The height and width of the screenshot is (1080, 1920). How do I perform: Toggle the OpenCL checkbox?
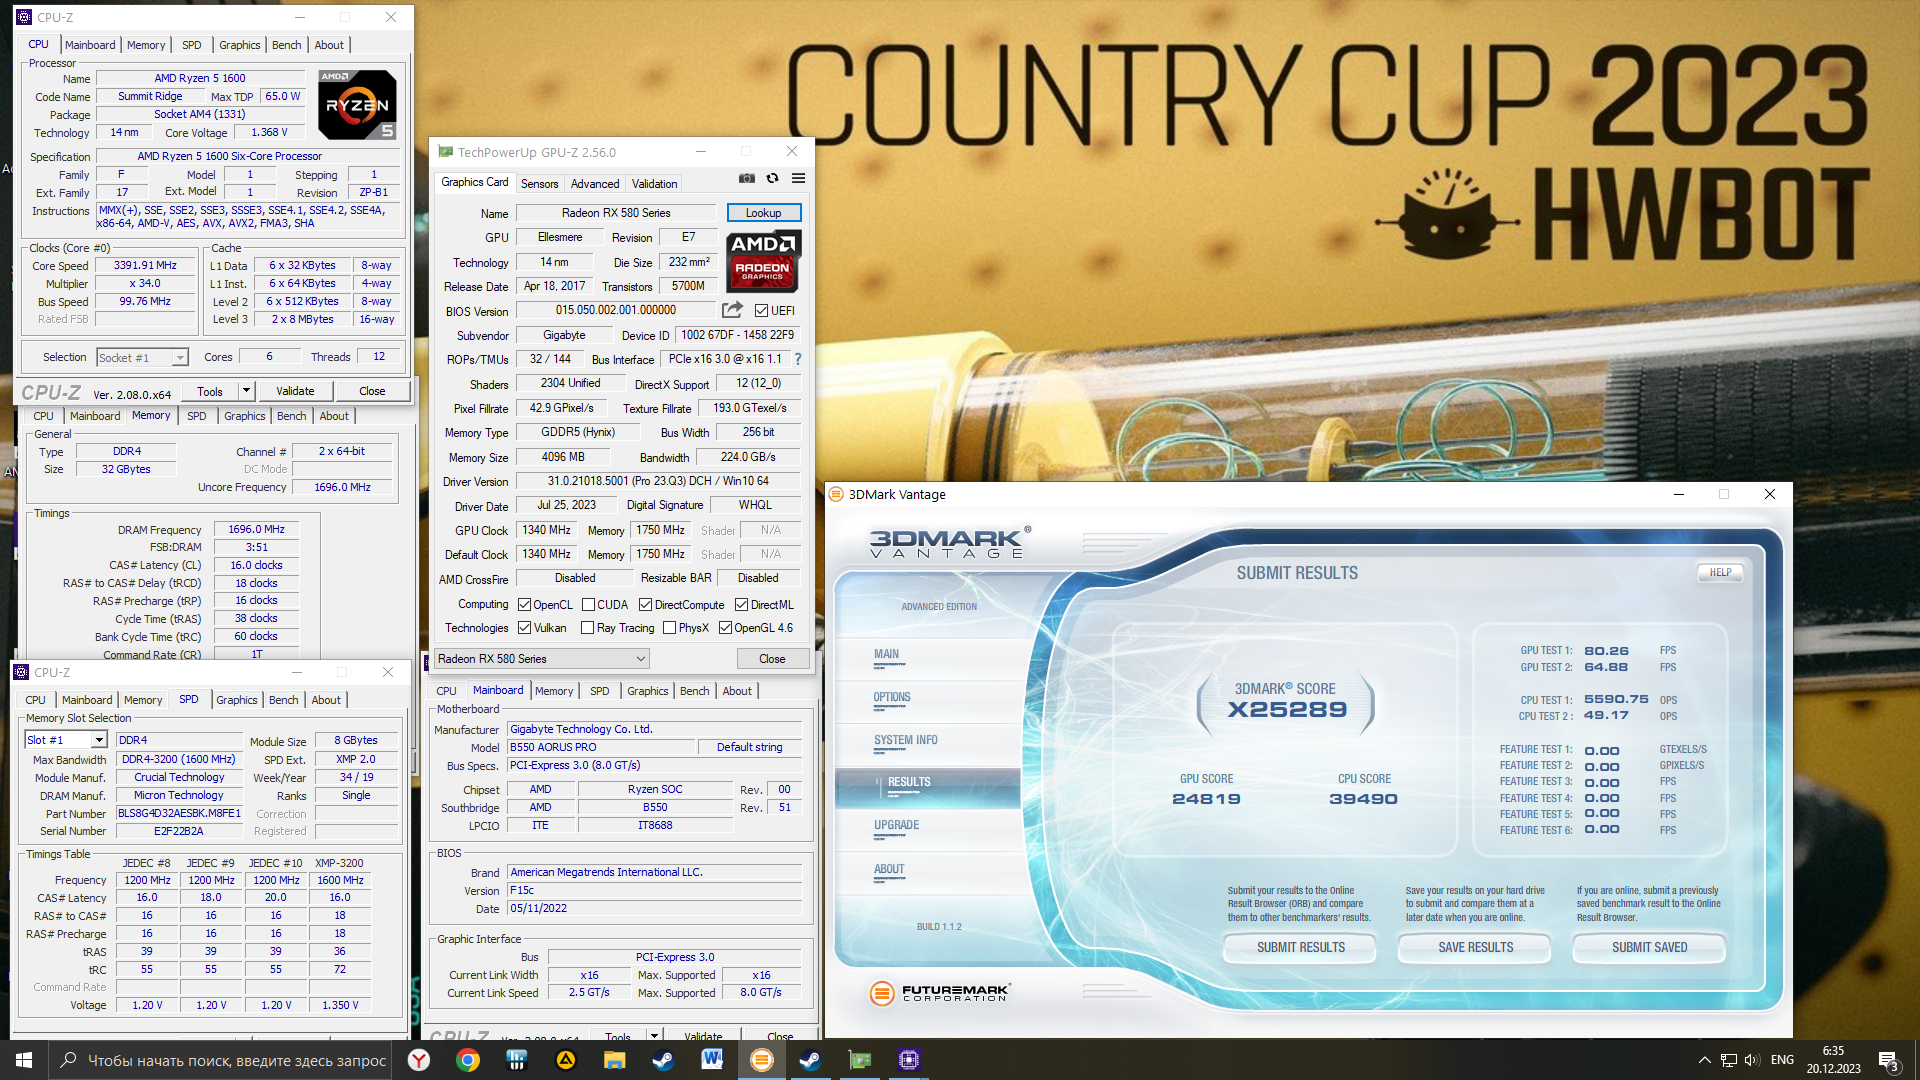(x=524, y=605)
